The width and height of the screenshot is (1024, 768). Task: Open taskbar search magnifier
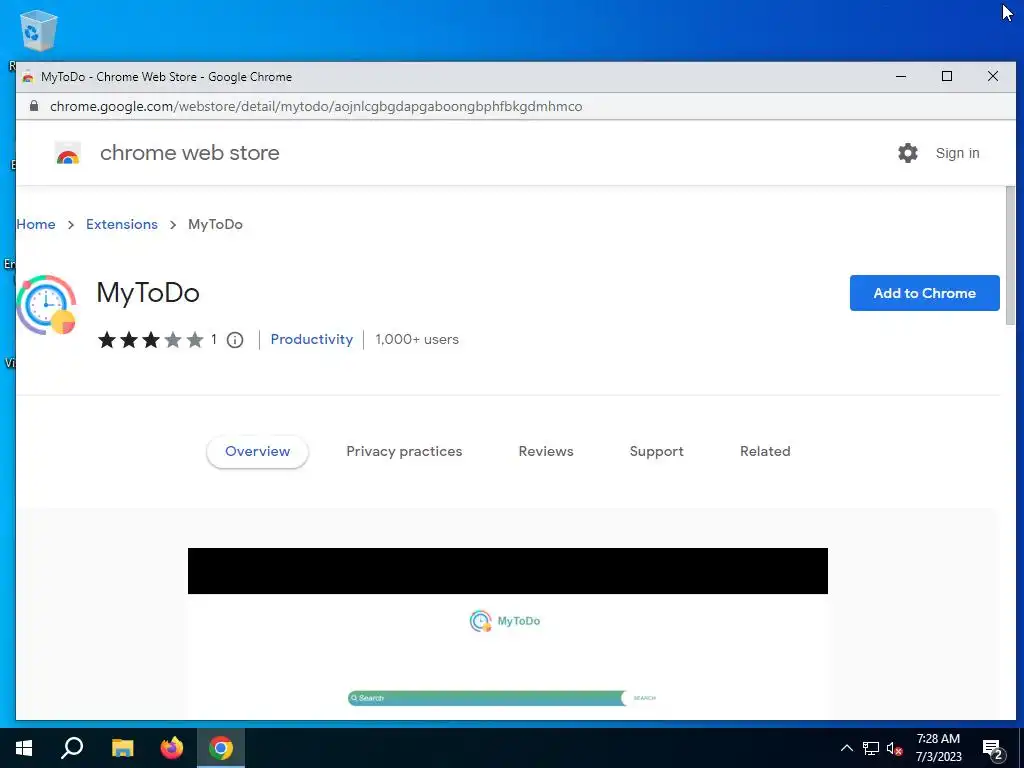click(72, 748)
